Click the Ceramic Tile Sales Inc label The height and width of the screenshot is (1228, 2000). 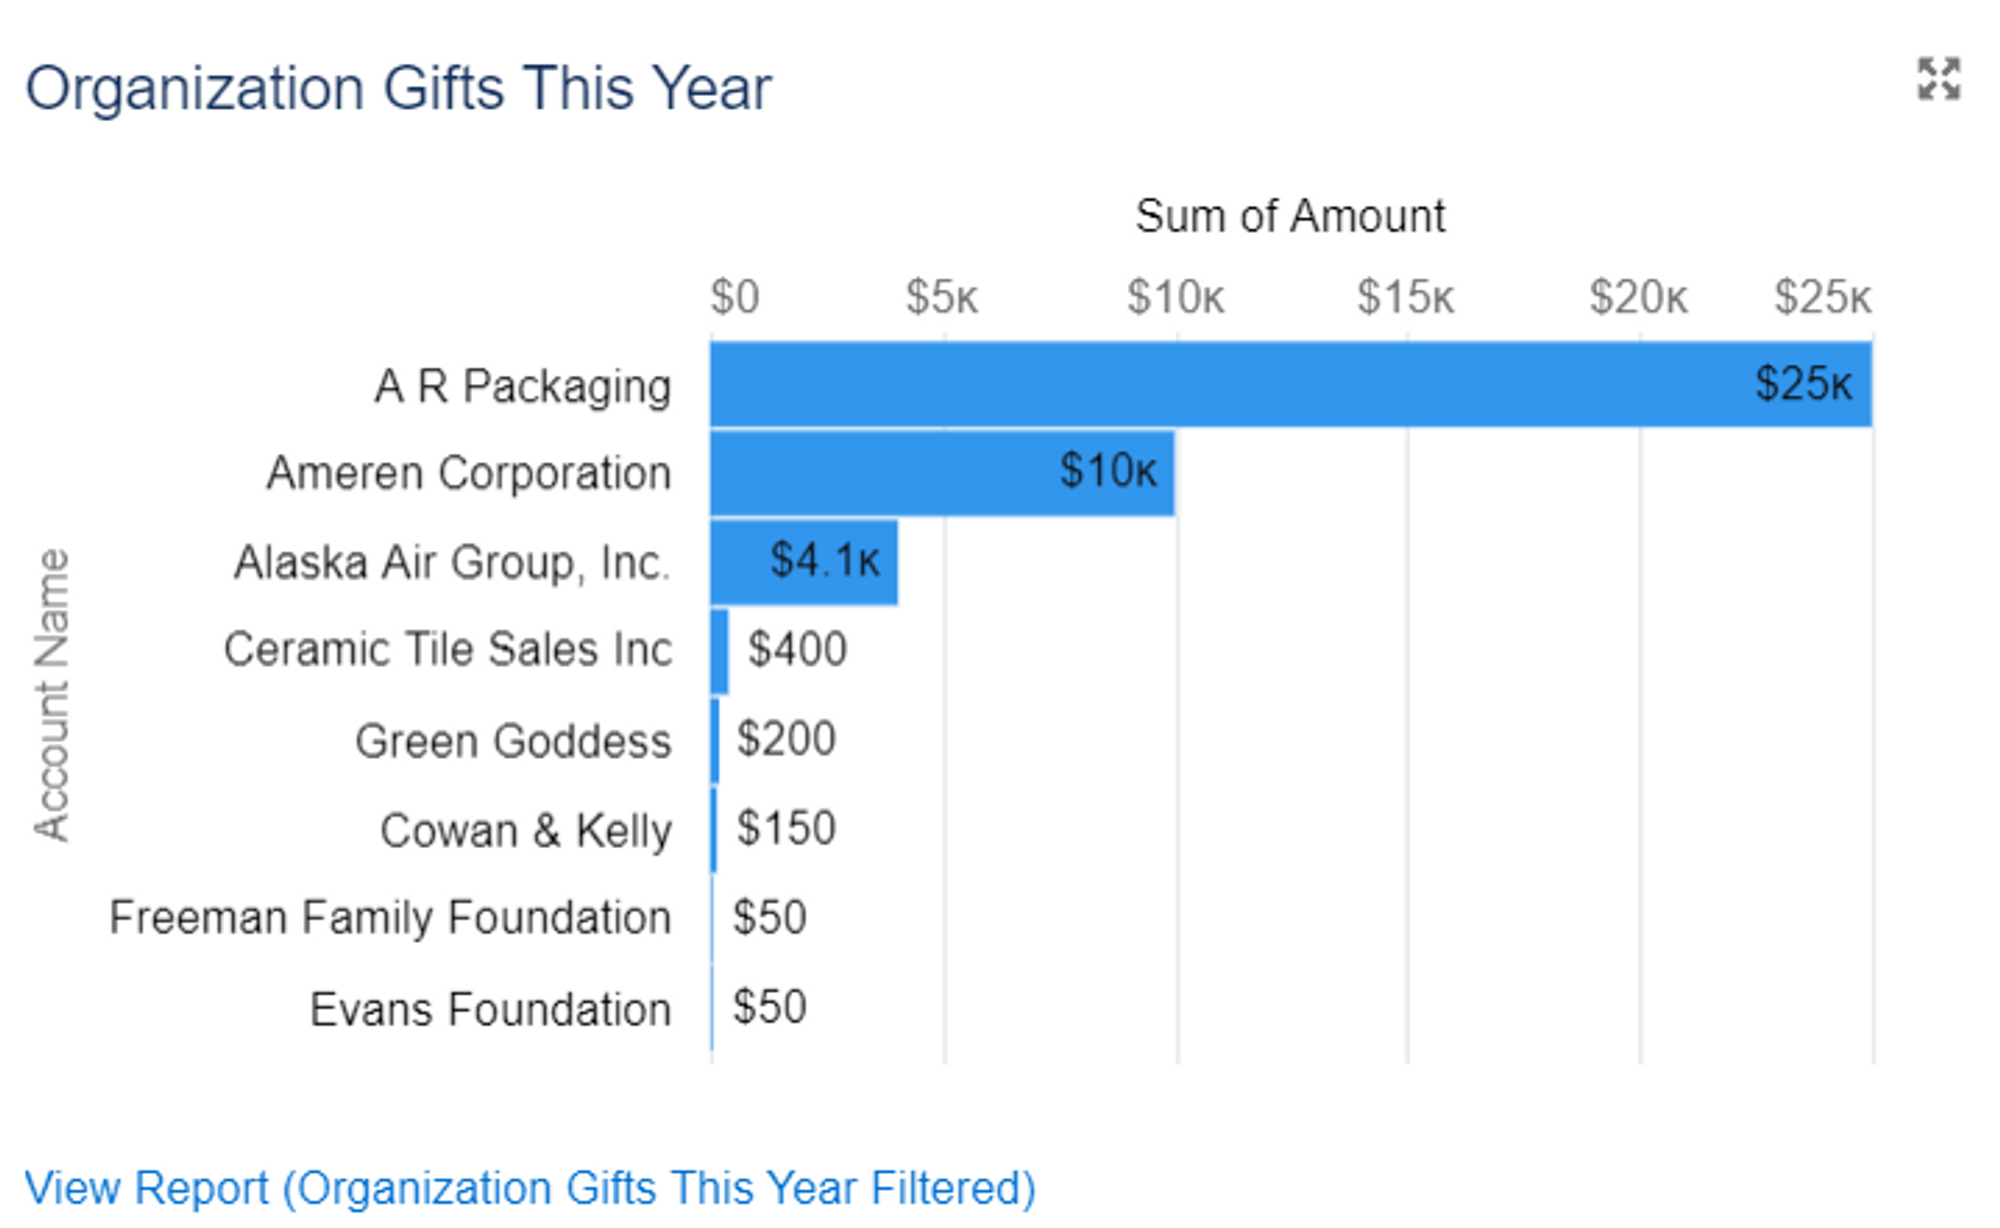447,650
